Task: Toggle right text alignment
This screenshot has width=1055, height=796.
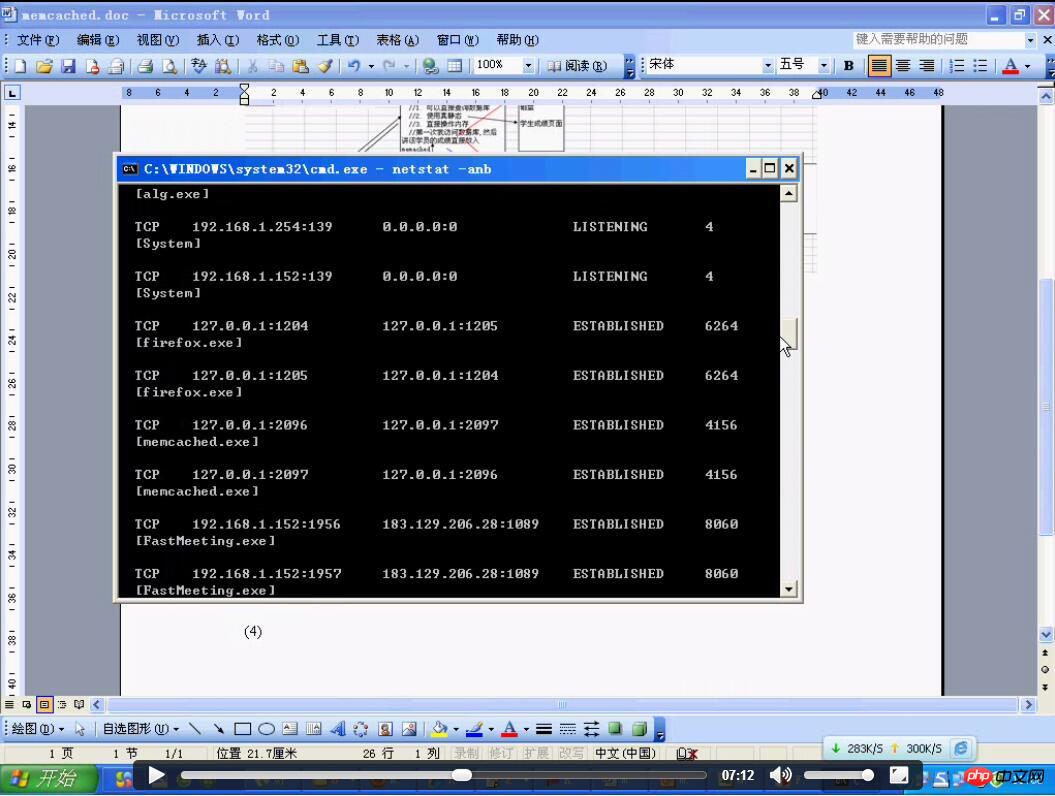Action: tap(927, 66)
